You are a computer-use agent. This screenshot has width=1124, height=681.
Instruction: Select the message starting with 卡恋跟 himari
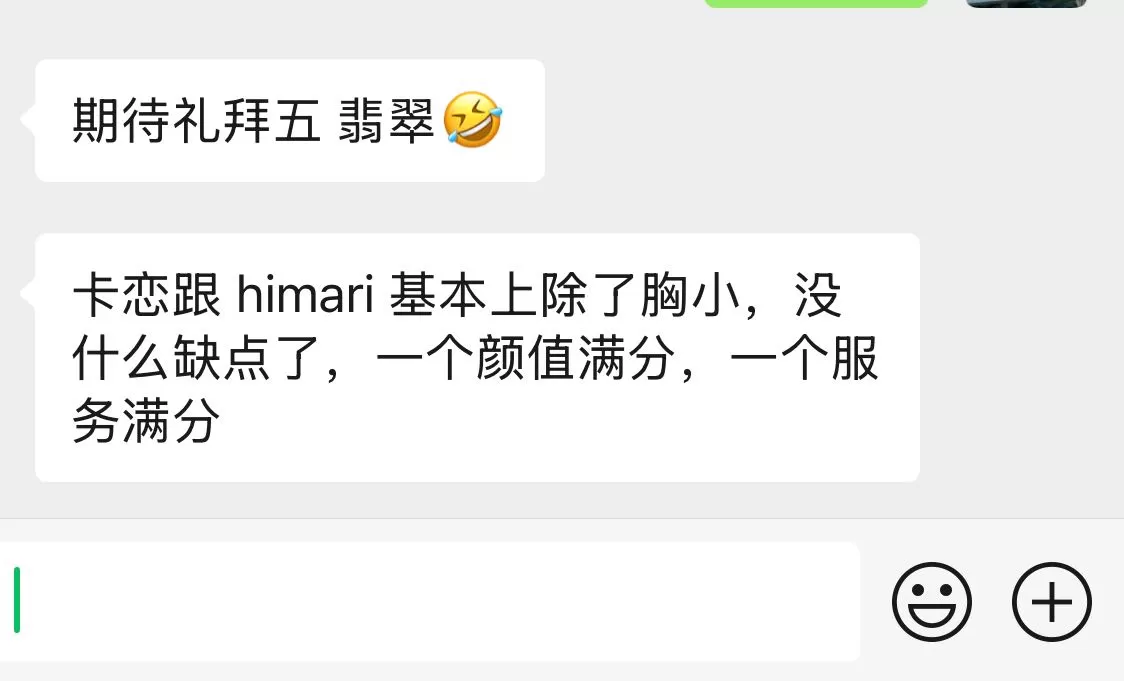pyautogui.click(x=477, y=357)
